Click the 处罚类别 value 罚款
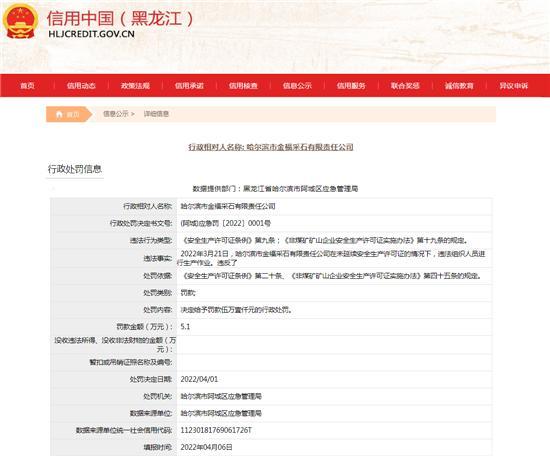Screen dimensions: 550x457 point(188,293)
